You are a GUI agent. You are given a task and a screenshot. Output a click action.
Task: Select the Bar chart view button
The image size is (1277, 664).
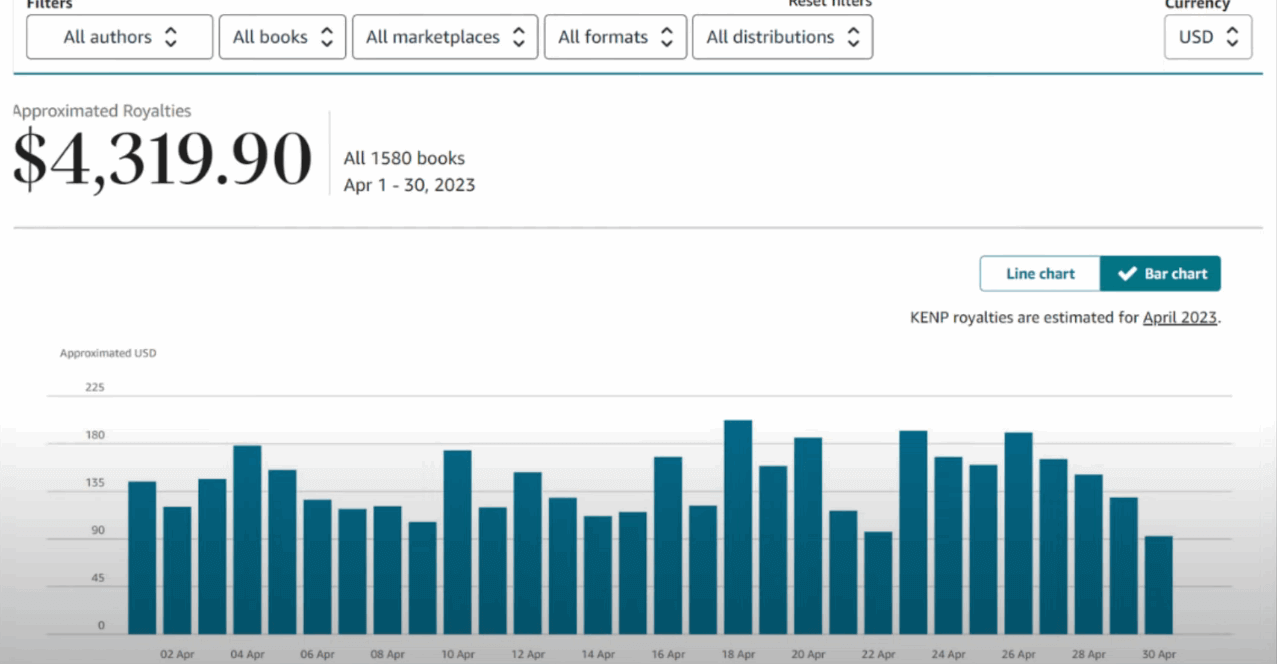coord(1161,274)
